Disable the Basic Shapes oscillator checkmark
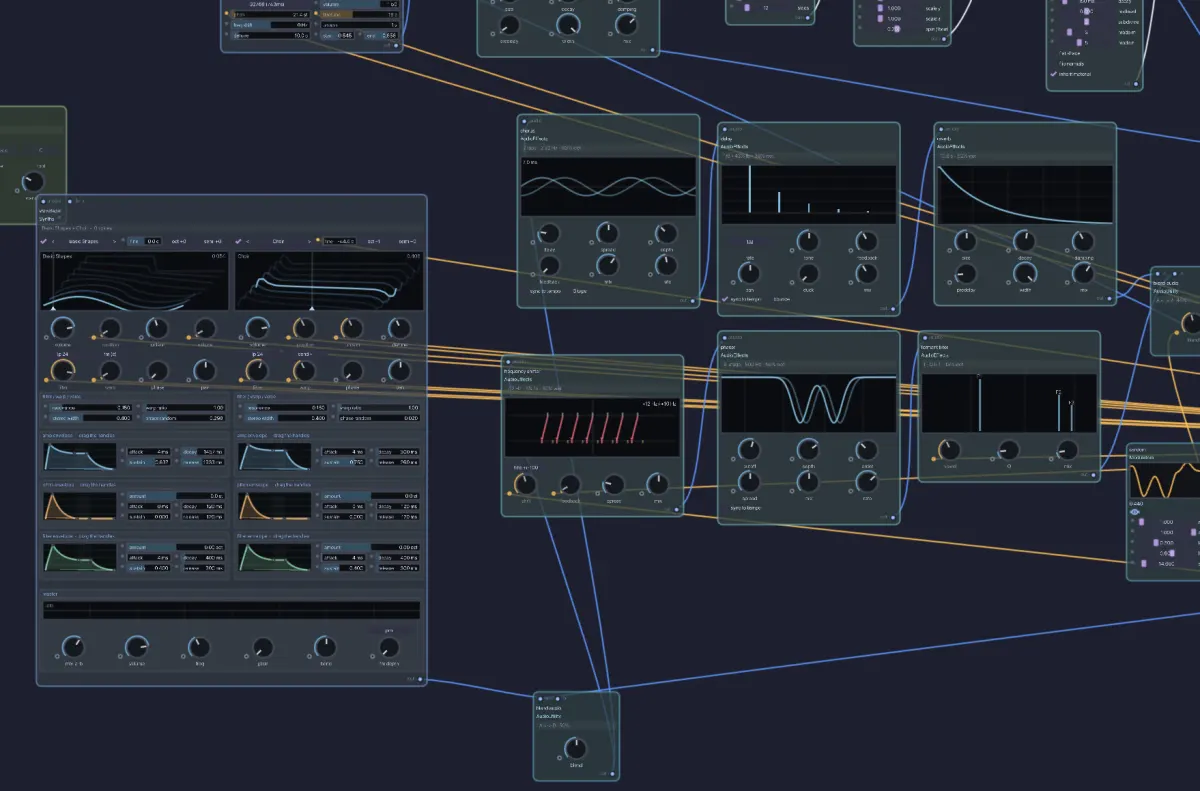The width and height of the screenshot is (1200, 791). pos(43,241)
